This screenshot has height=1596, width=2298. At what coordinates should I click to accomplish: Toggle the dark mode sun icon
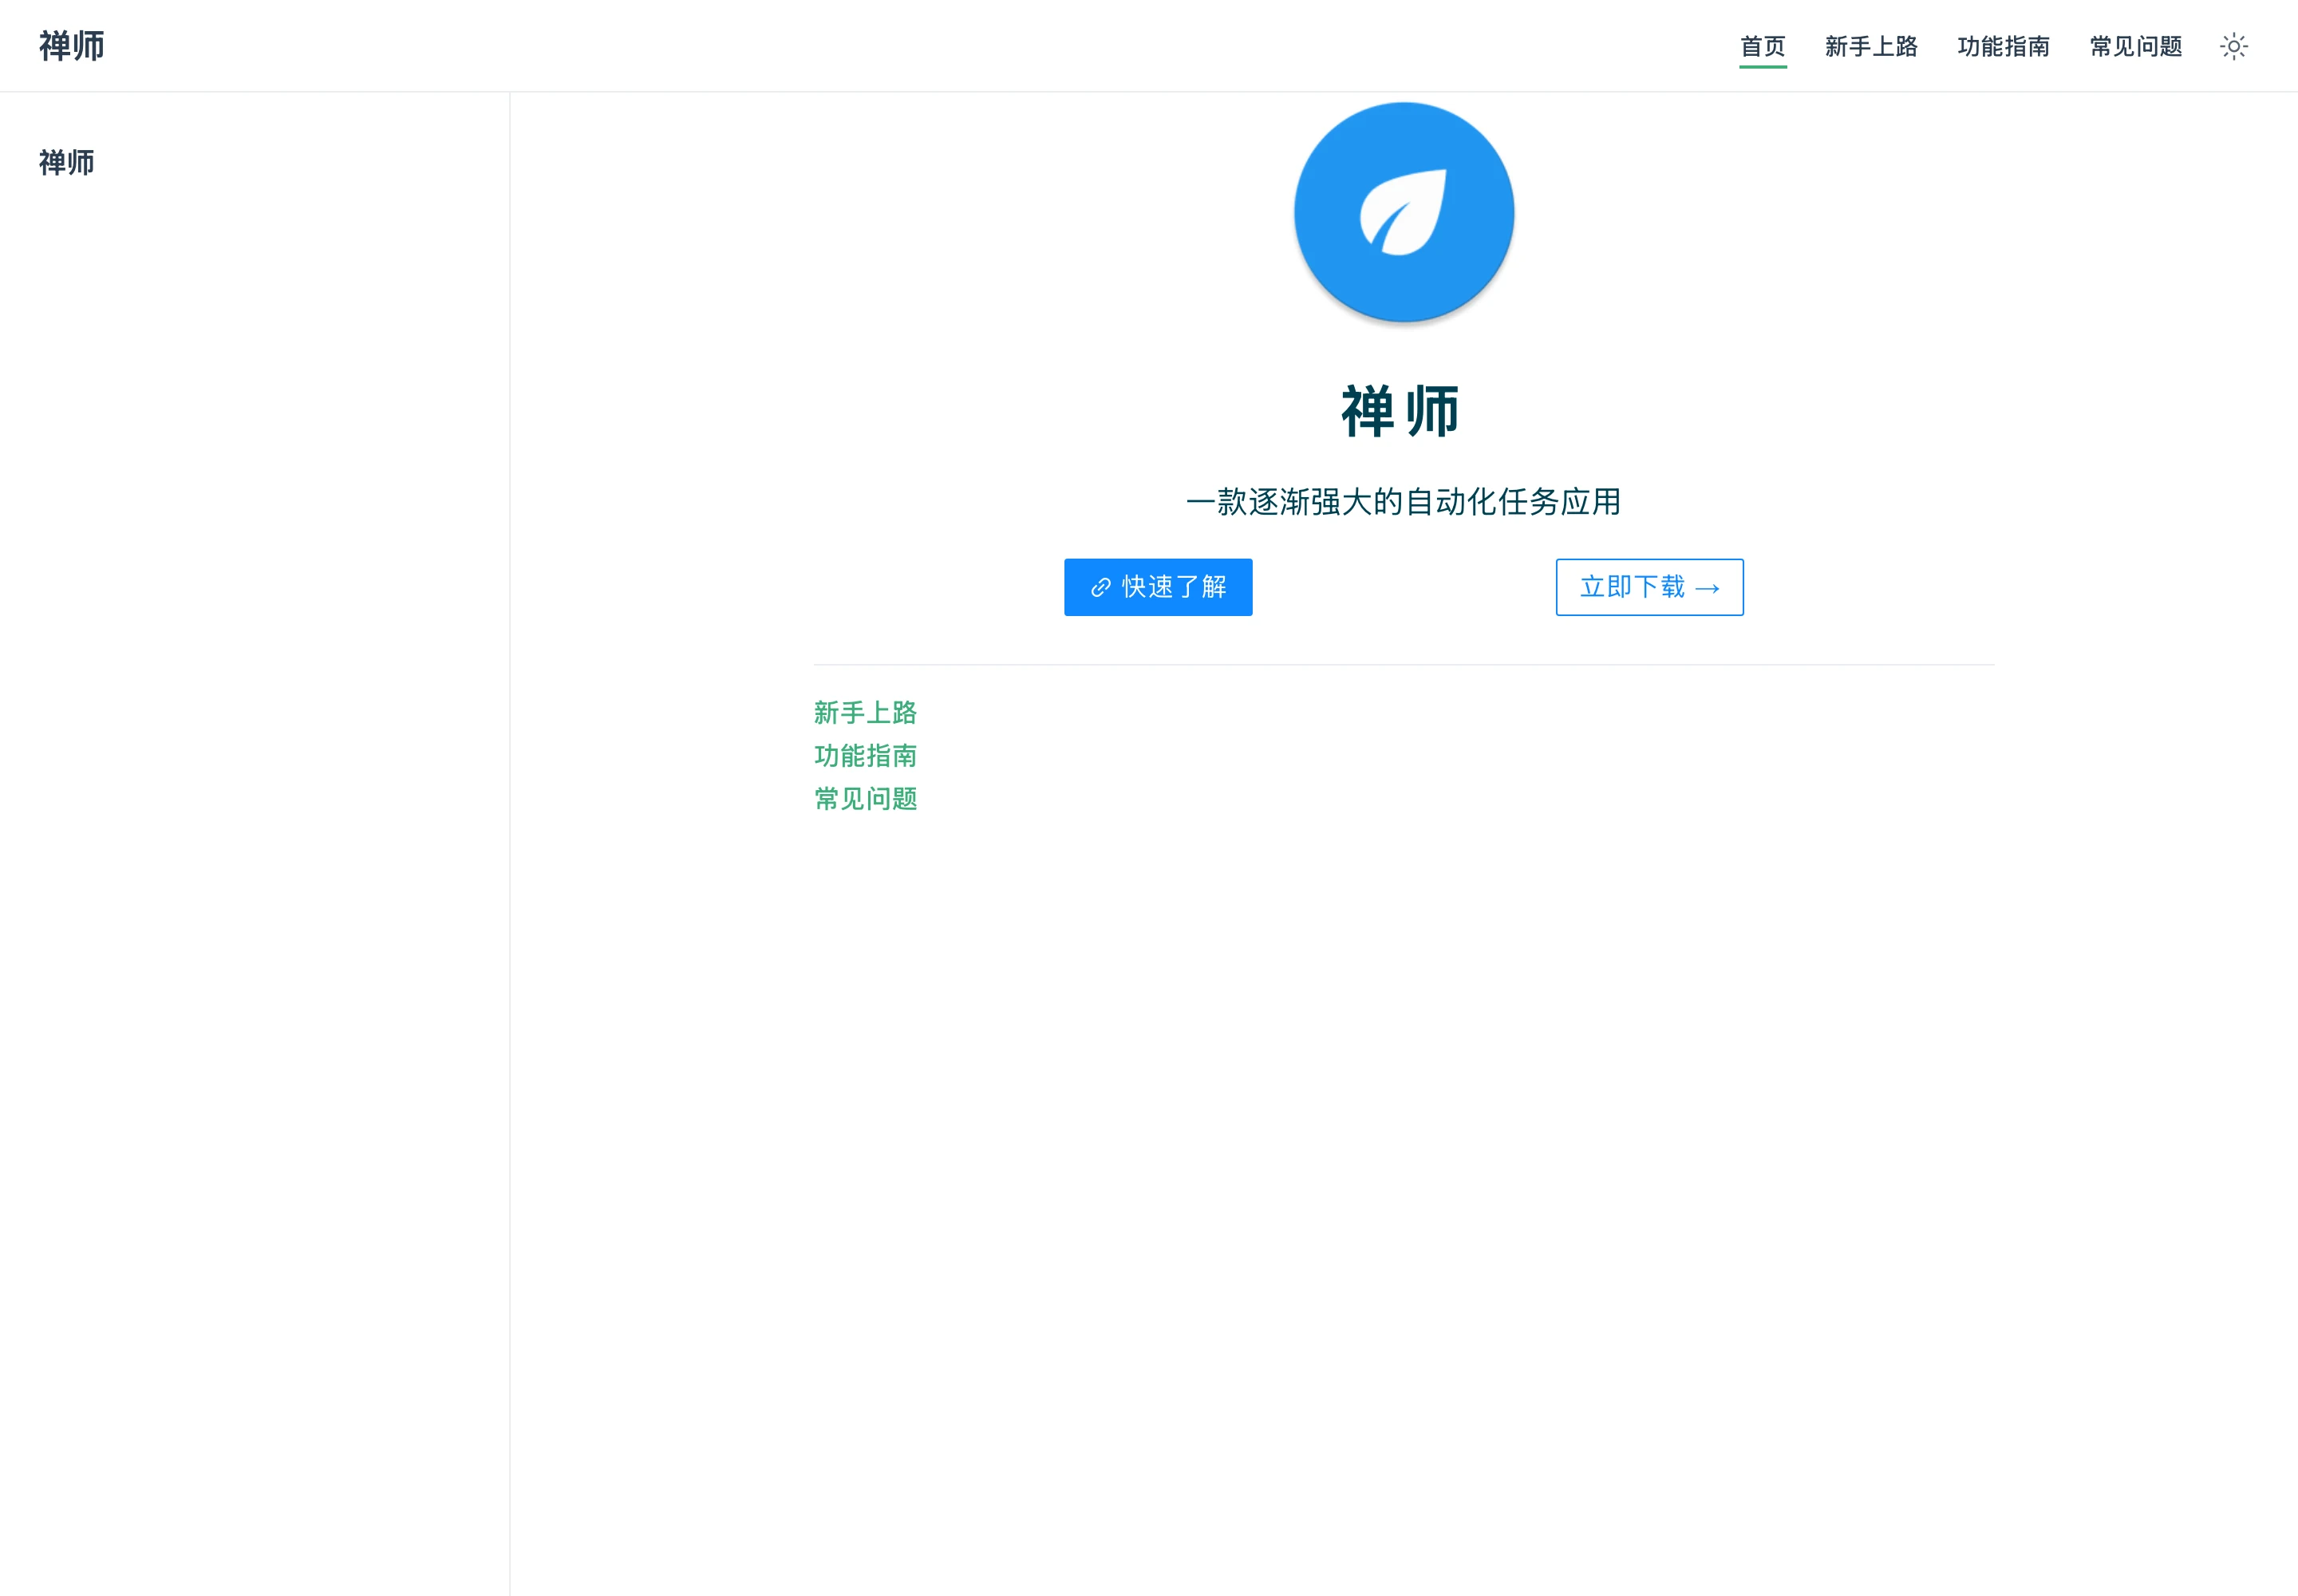(2233, 46)
